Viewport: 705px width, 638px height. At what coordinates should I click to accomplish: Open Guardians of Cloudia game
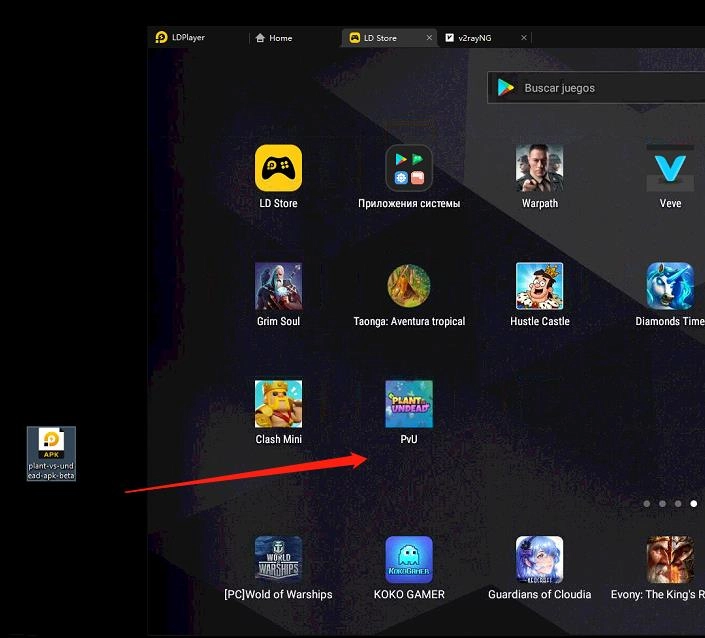click(540, 559)
